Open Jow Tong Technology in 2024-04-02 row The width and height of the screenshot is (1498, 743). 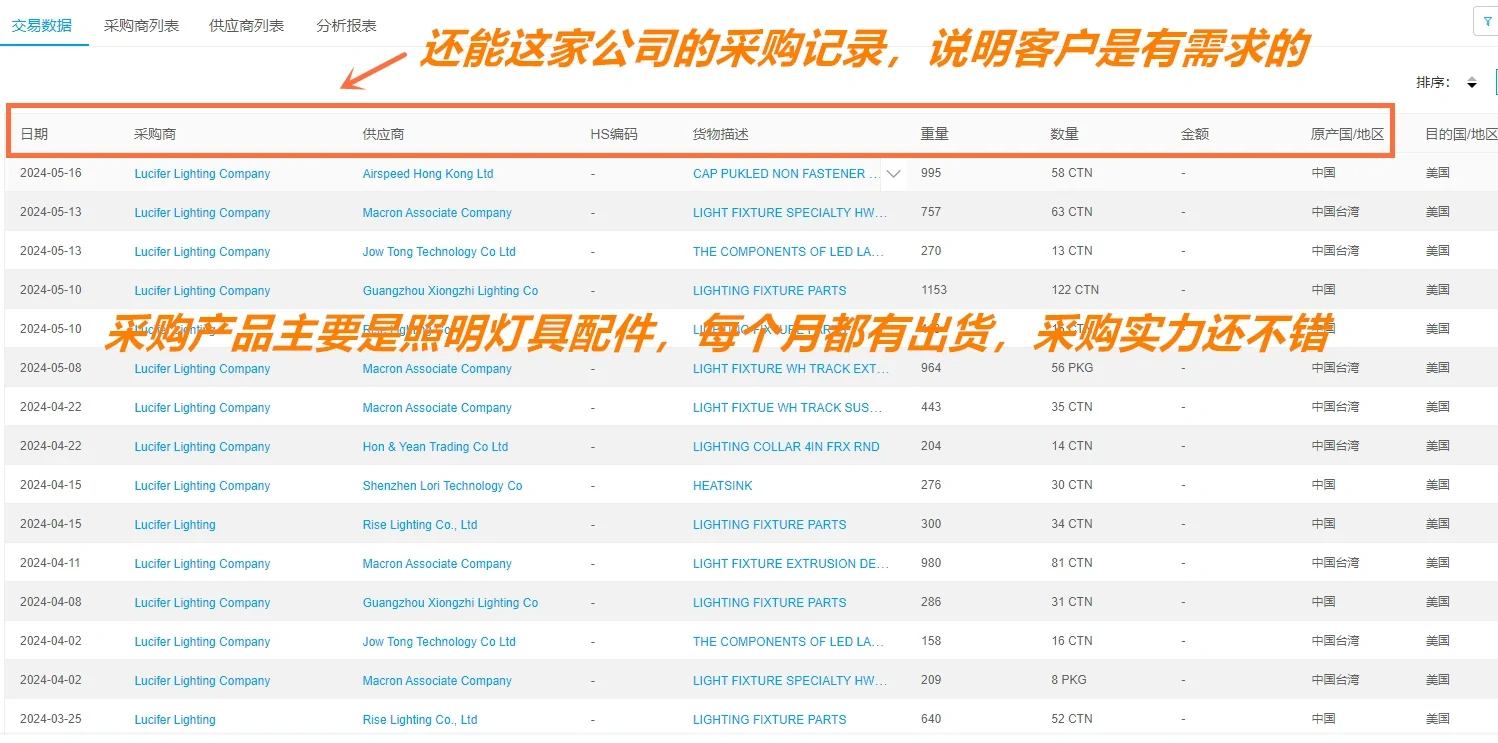click(439, 642)
